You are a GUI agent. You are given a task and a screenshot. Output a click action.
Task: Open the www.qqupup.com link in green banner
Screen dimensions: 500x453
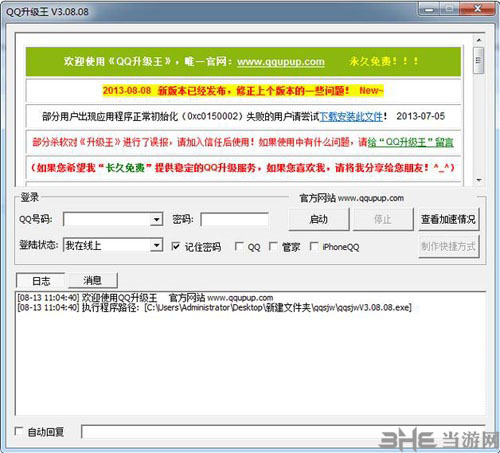coord(281,62)
